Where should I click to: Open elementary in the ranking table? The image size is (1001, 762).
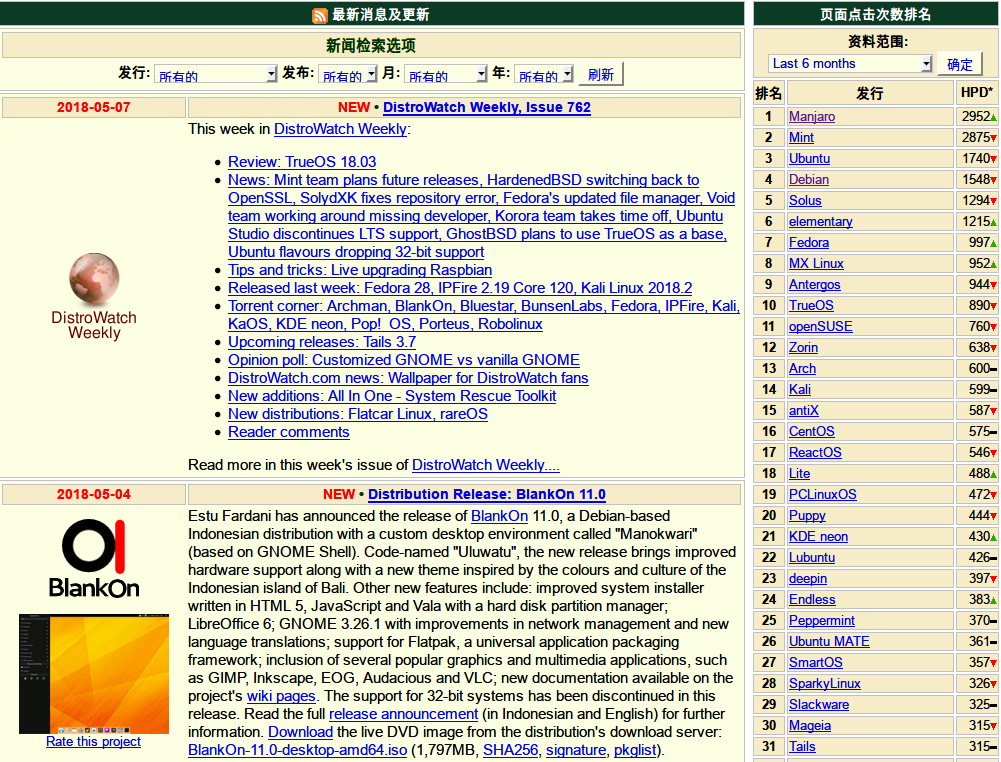pos(821,221)
